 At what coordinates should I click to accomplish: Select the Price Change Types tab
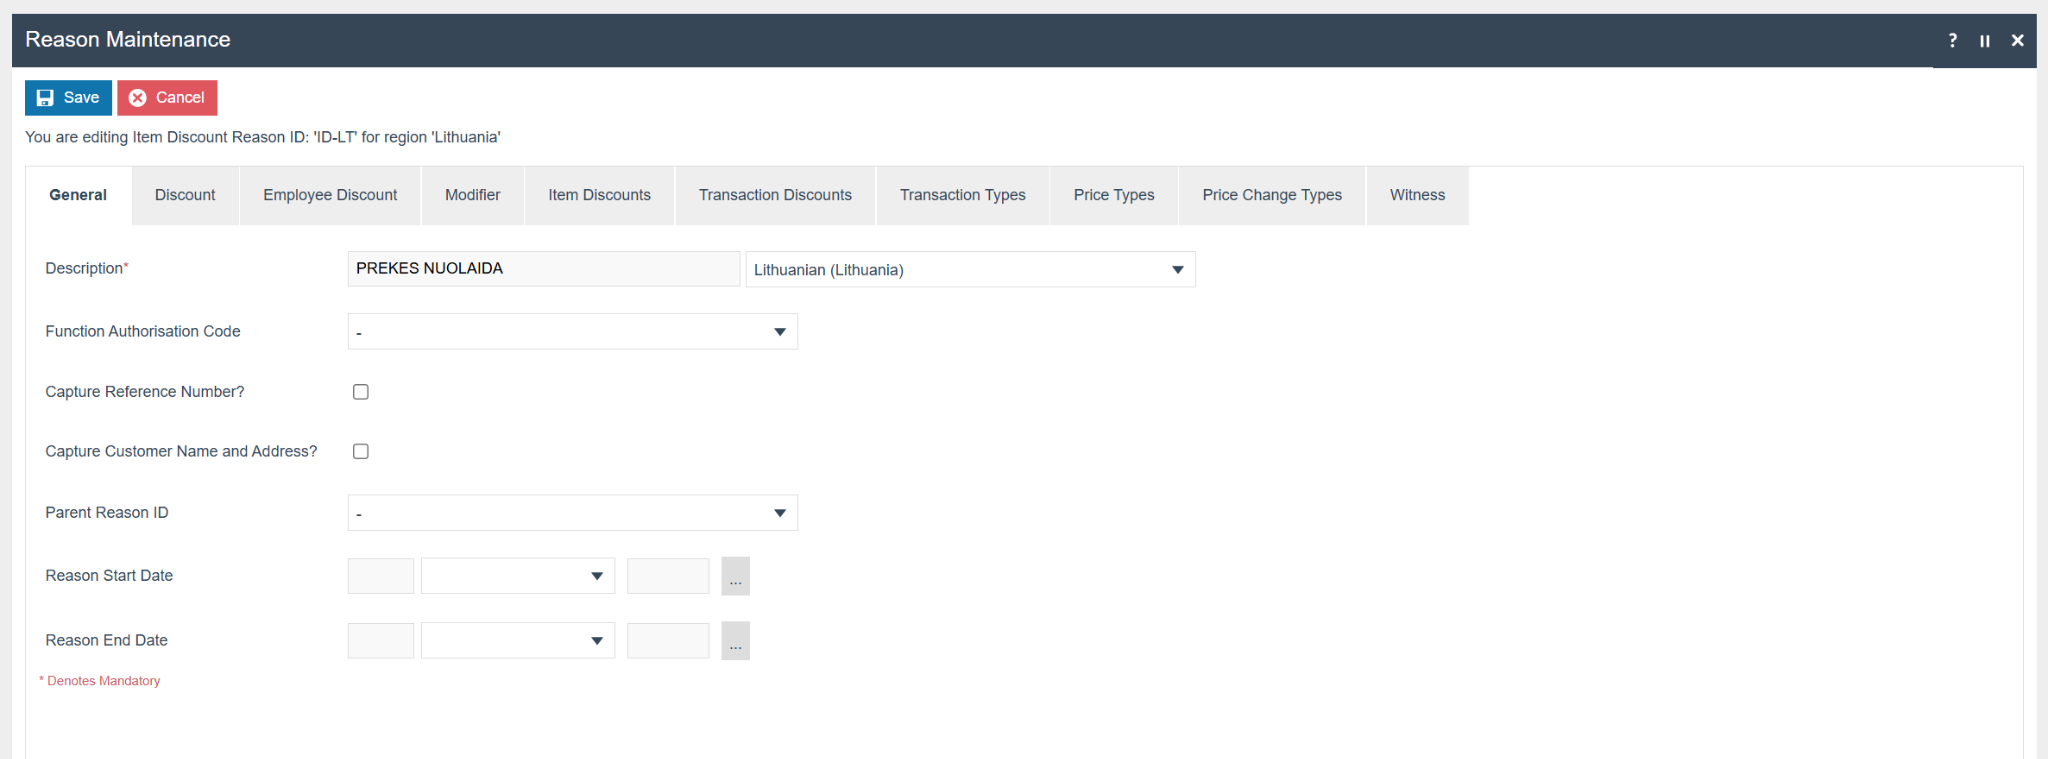(1271, 195)
